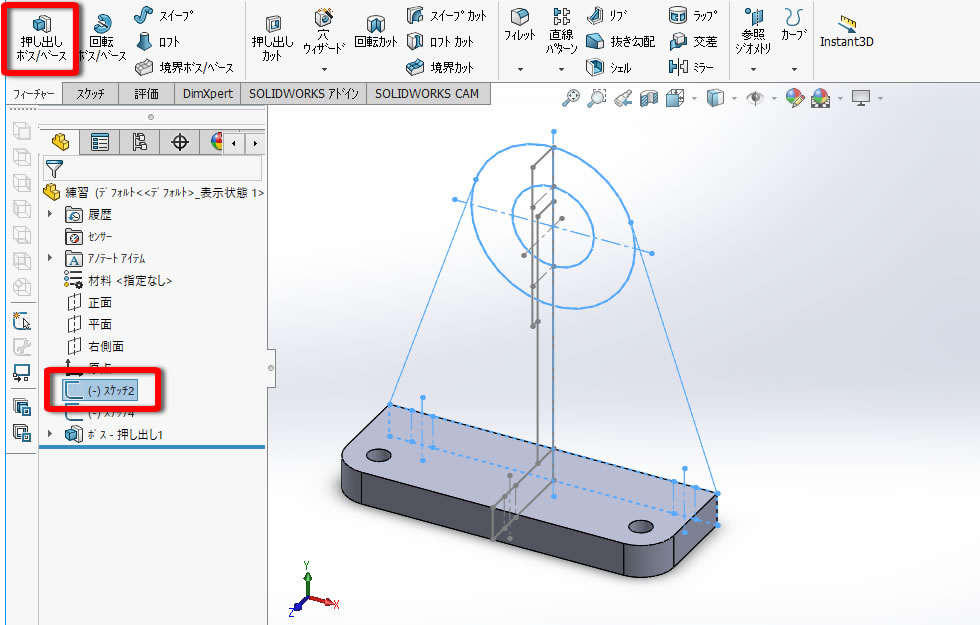Open the Hole Wizard (穴ウィザード)
980x625 pixels.
tap(324, 32)
